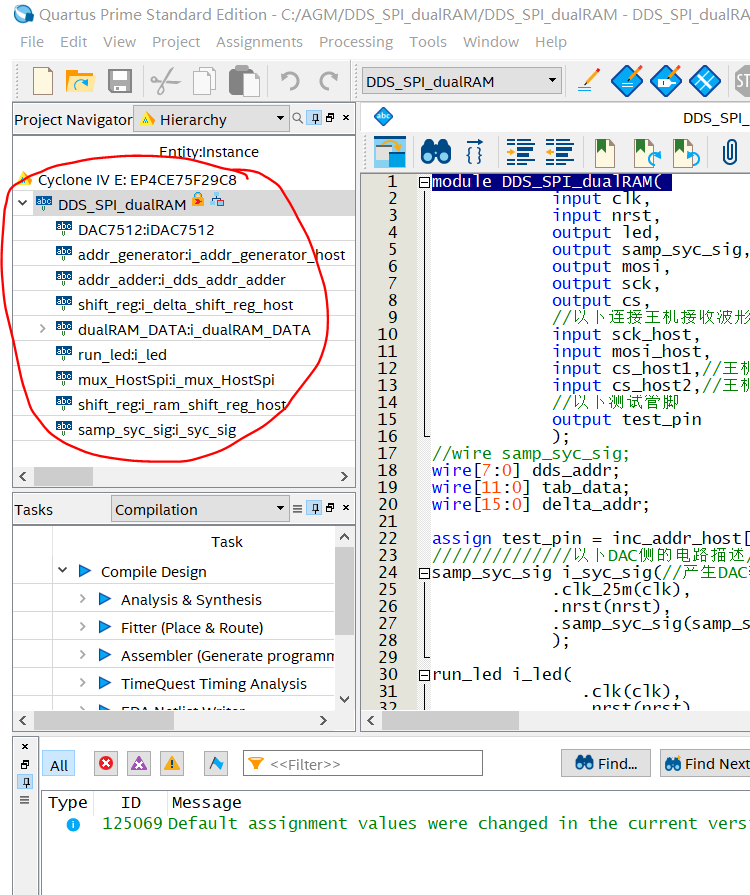
Task: Search the Project Navigator with the magnifier icon
Action: pos(297,118)
